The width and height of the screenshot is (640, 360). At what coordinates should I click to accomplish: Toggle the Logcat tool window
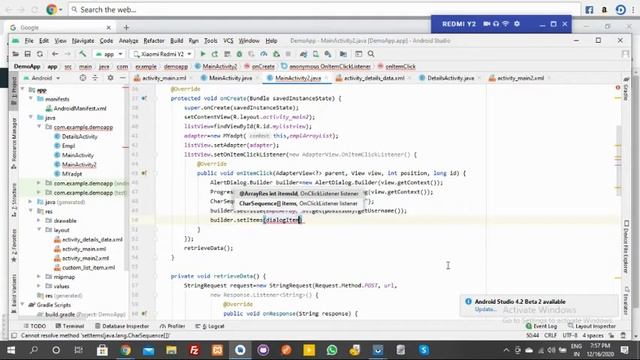tap(210, 326)
